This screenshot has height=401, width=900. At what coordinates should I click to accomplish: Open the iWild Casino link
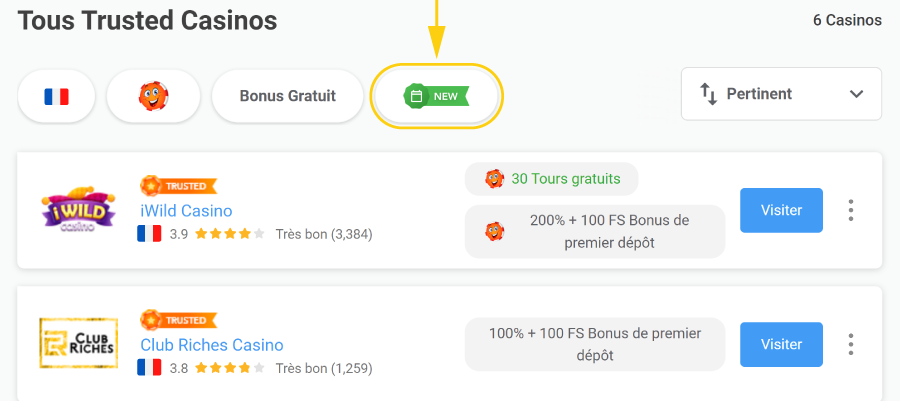[x=186, y=211]
